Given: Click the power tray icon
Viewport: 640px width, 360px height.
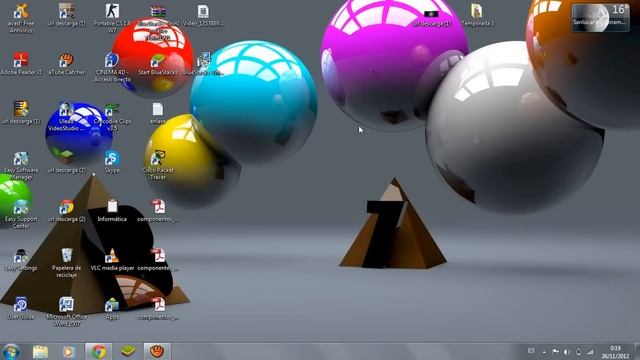Looking at the screenshot, I should tap(578, 351).
